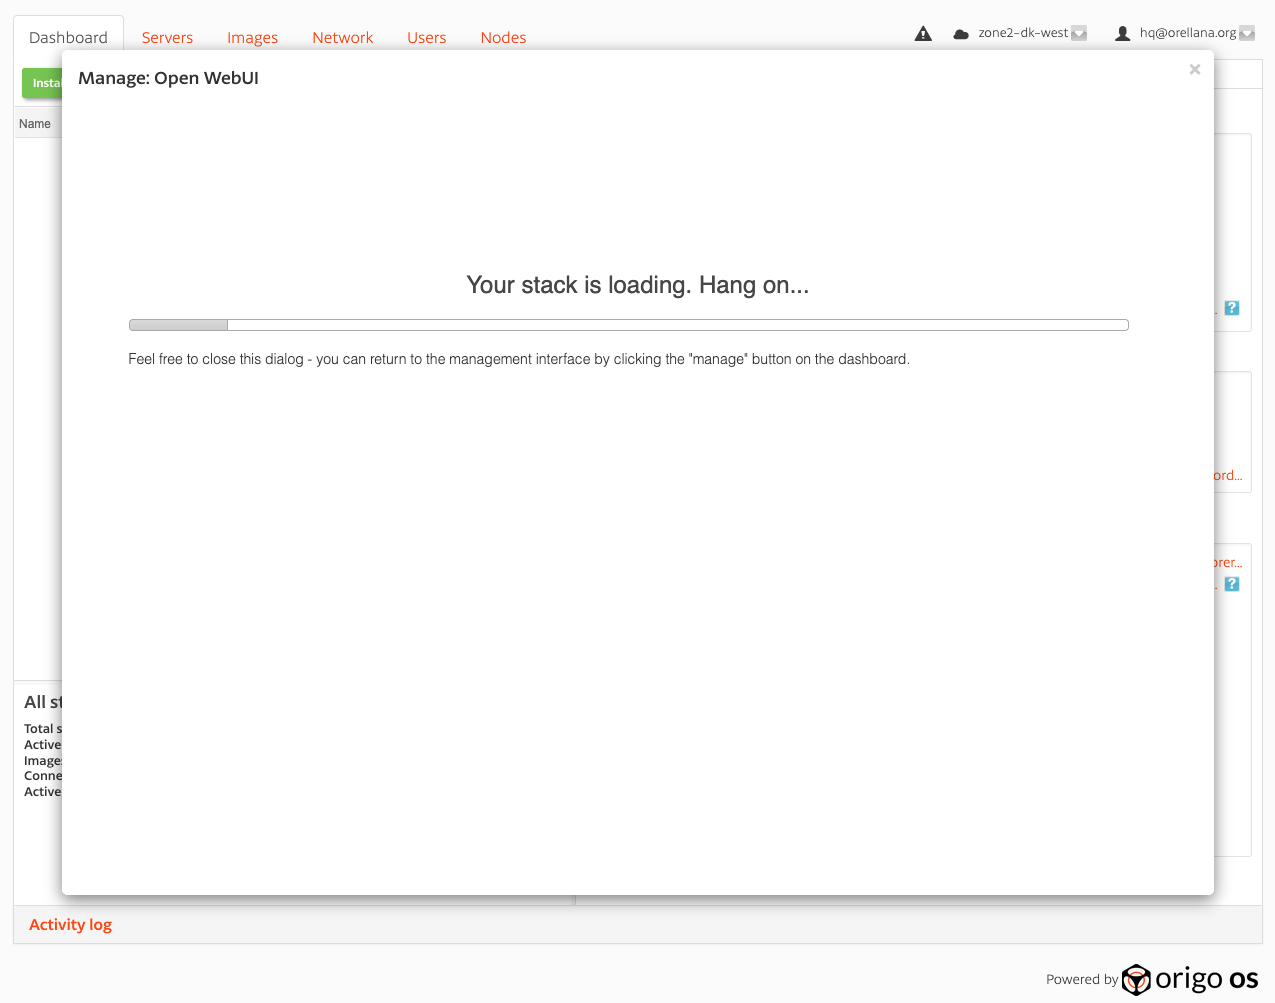Screen dimensions: 1275x1003
Task: Click the user silhouette account icon
Action: tap(1122, 34)
